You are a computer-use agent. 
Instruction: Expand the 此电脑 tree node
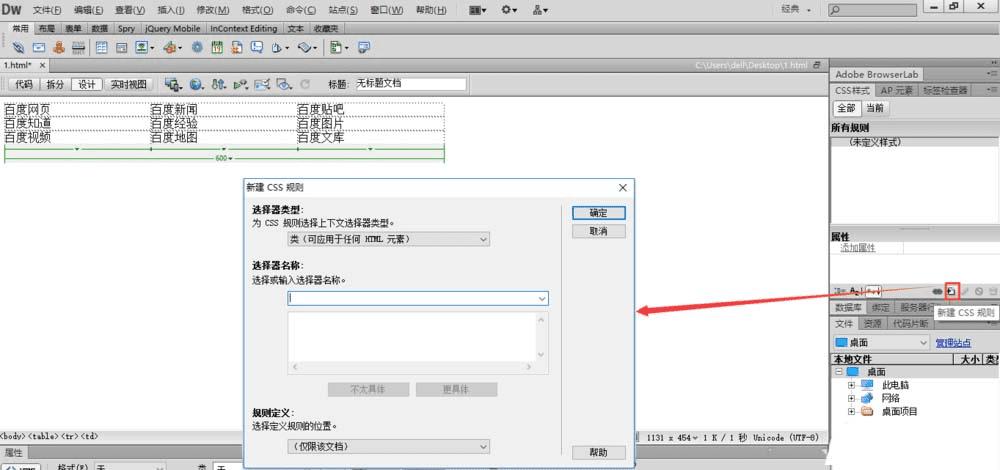pos(851,385)
